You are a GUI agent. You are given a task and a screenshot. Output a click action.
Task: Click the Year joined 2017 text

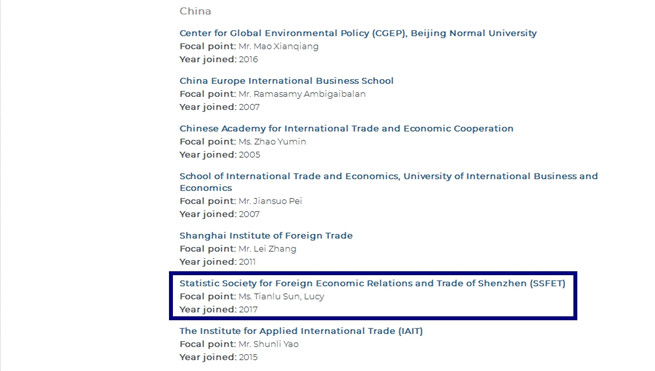pos(218,310)
